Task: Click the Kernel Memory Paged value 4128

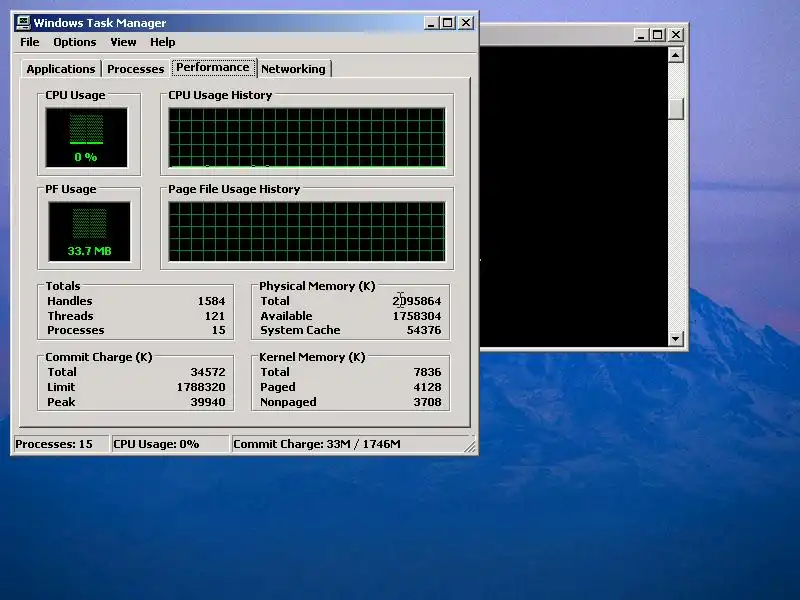Action: (428, 387)
